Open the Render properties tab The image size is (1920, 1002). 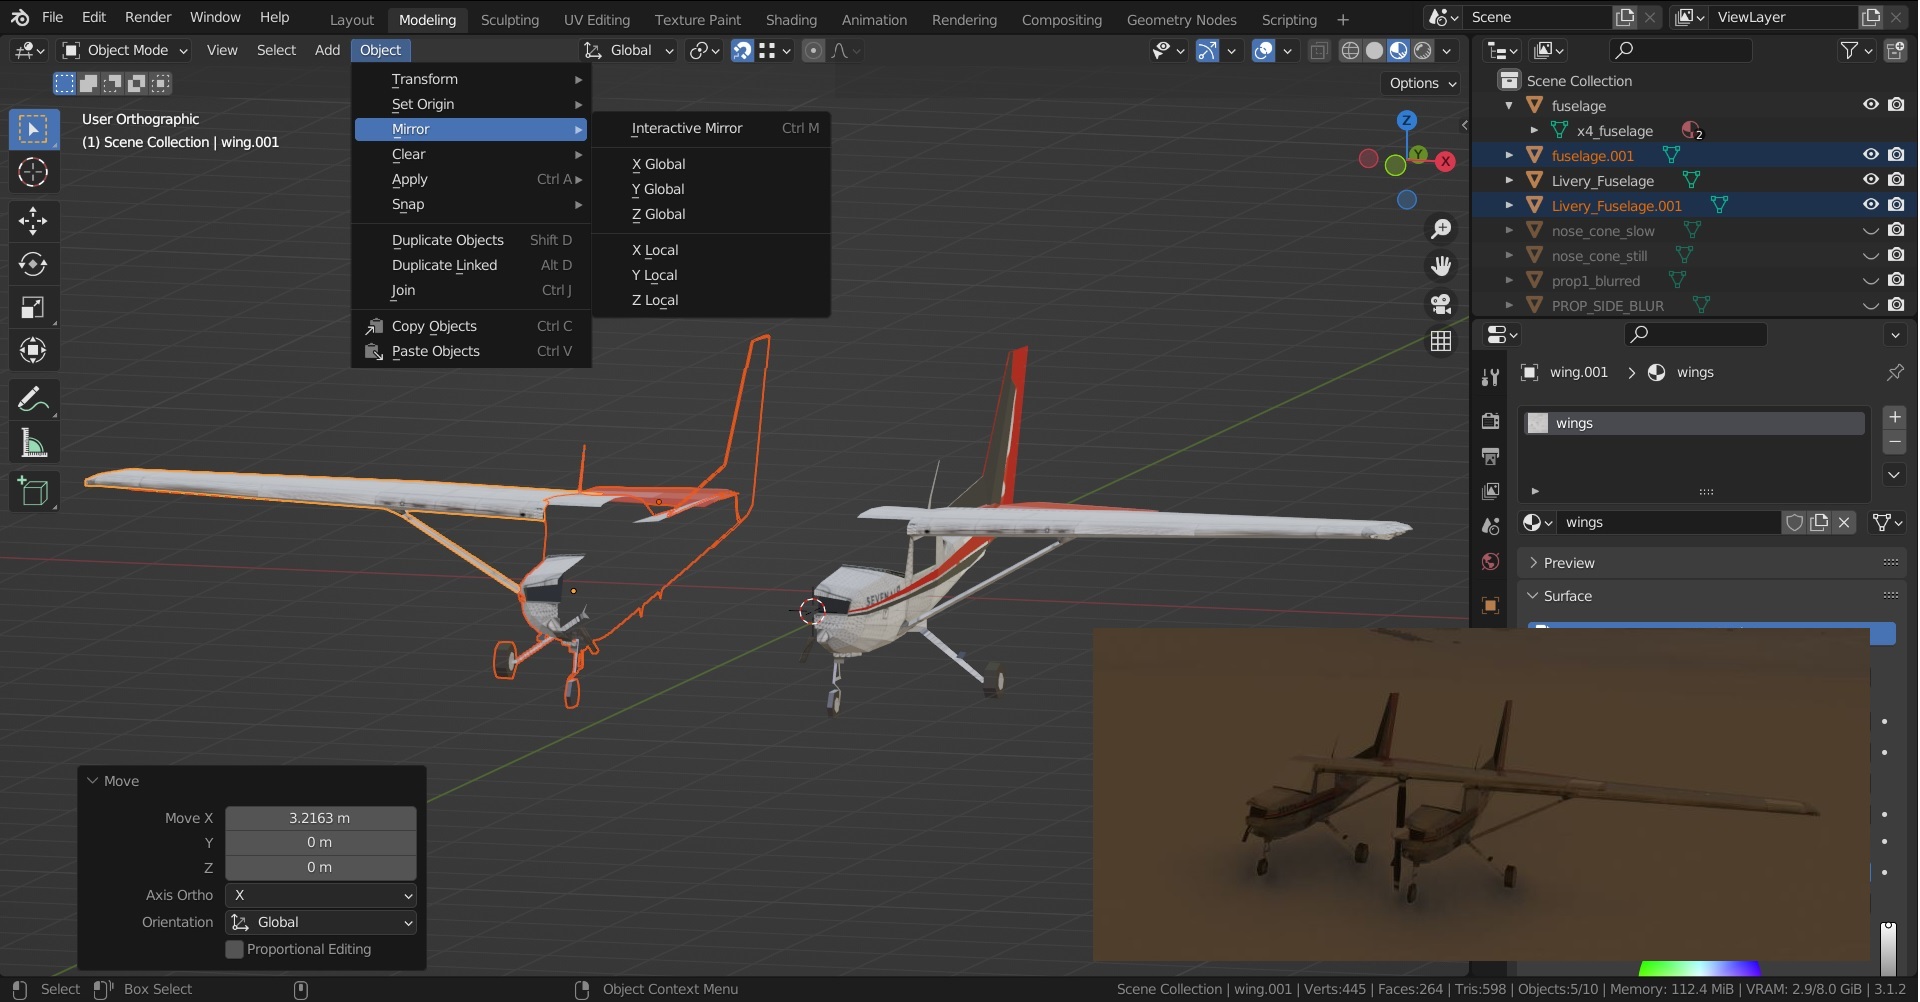[1490, 421]
